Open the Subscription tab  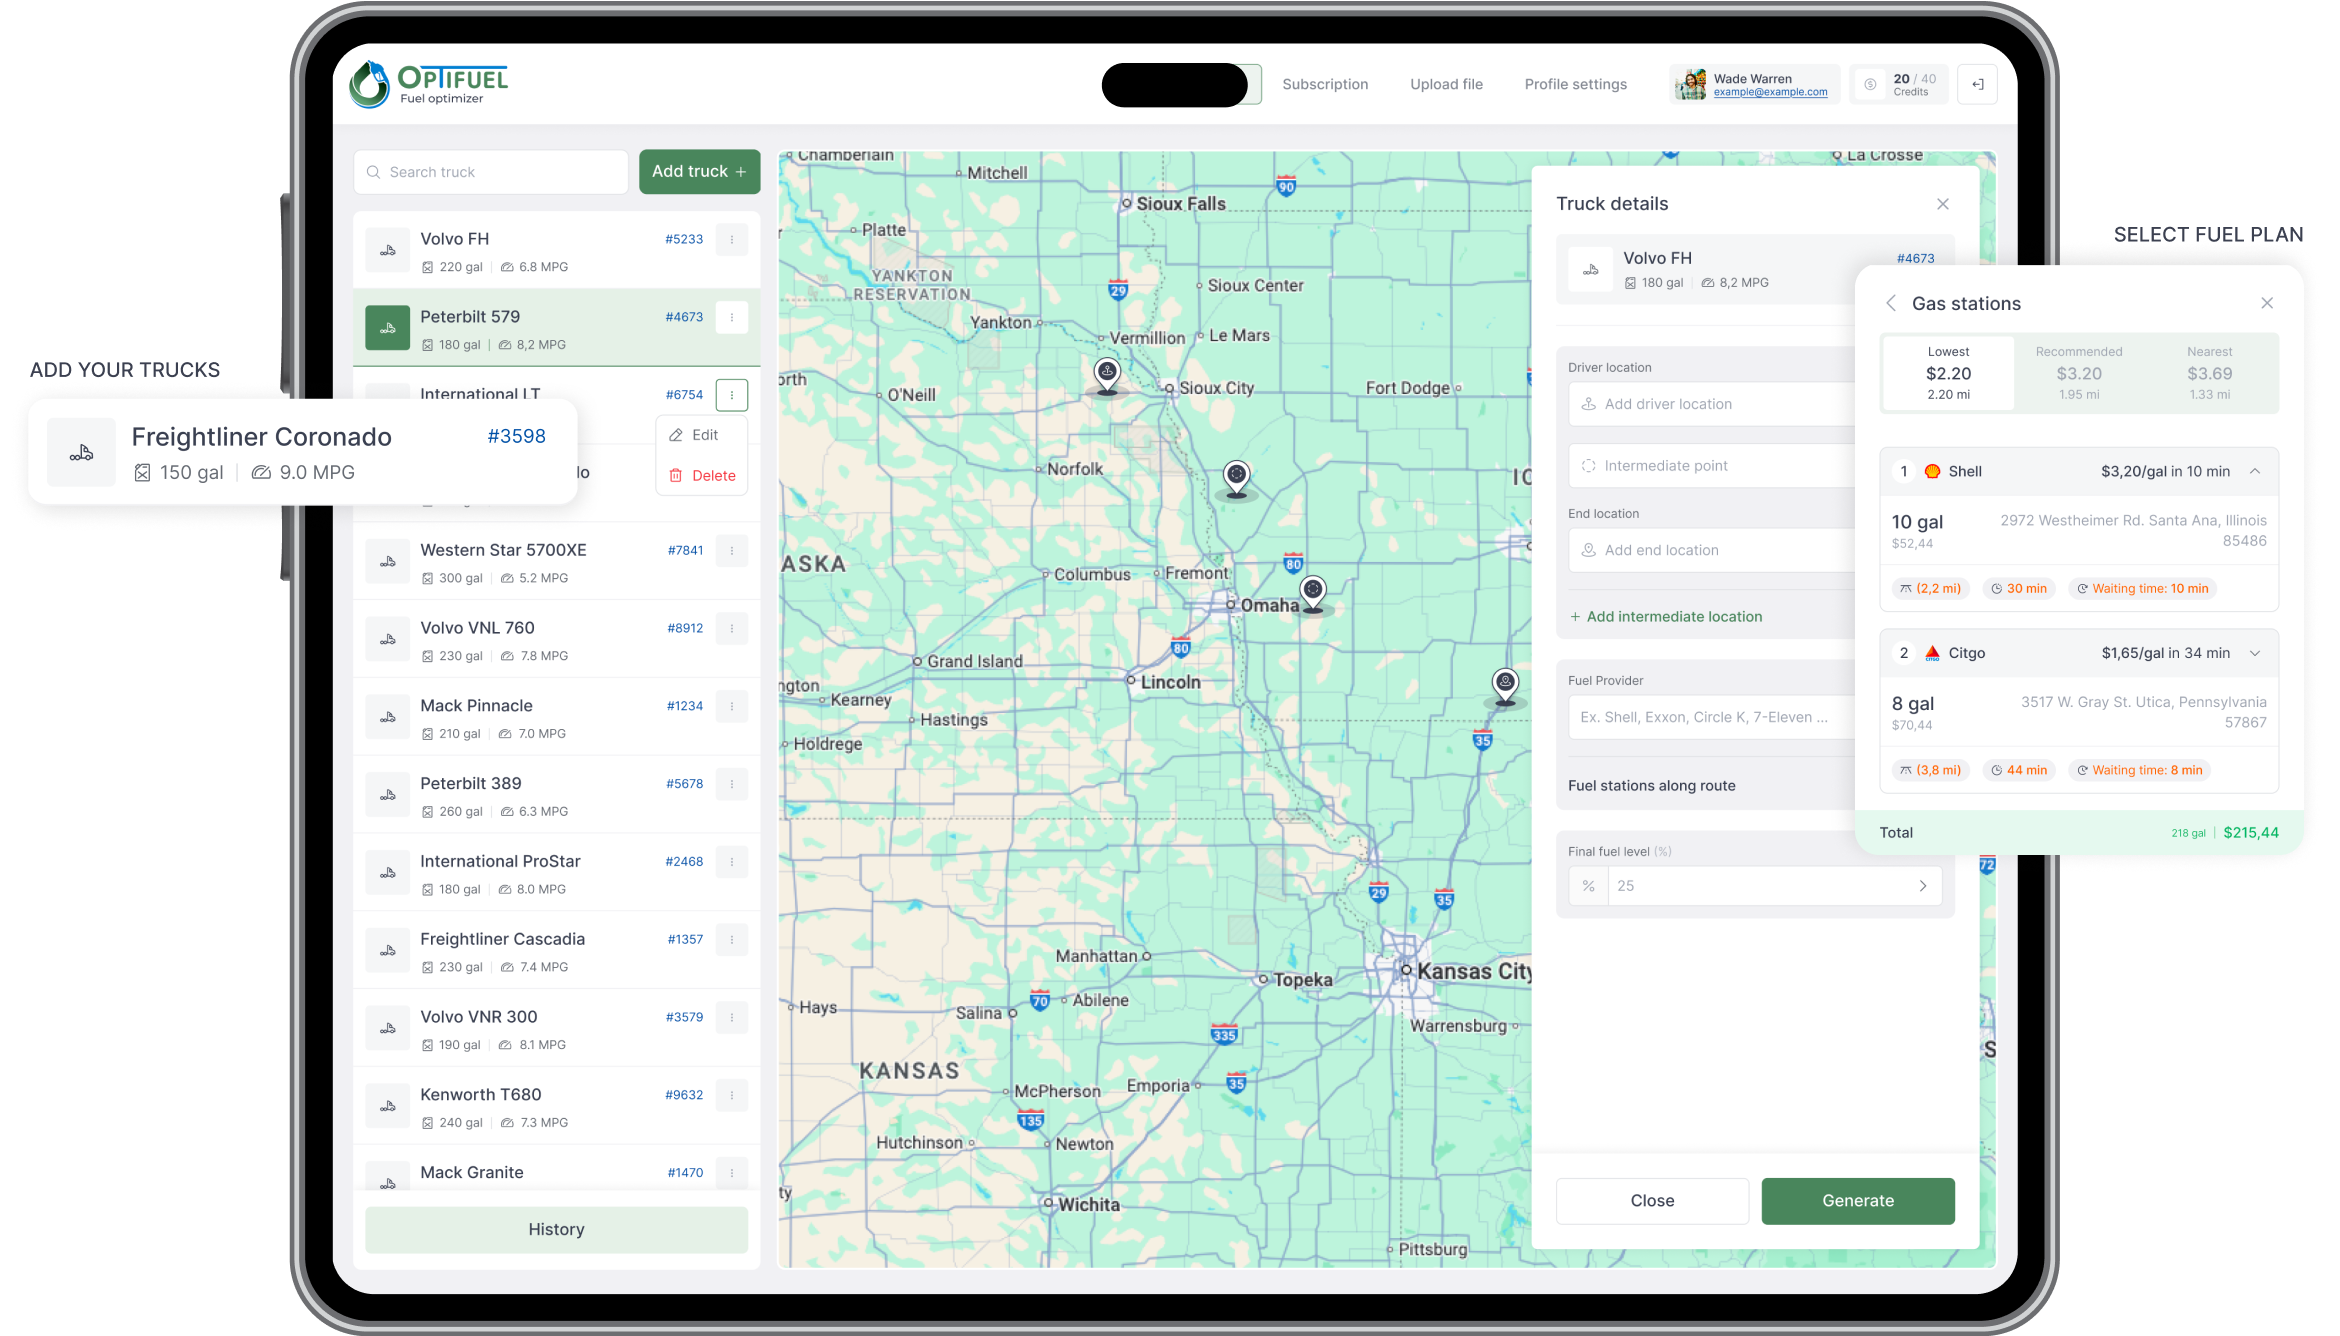[1325, 85]
